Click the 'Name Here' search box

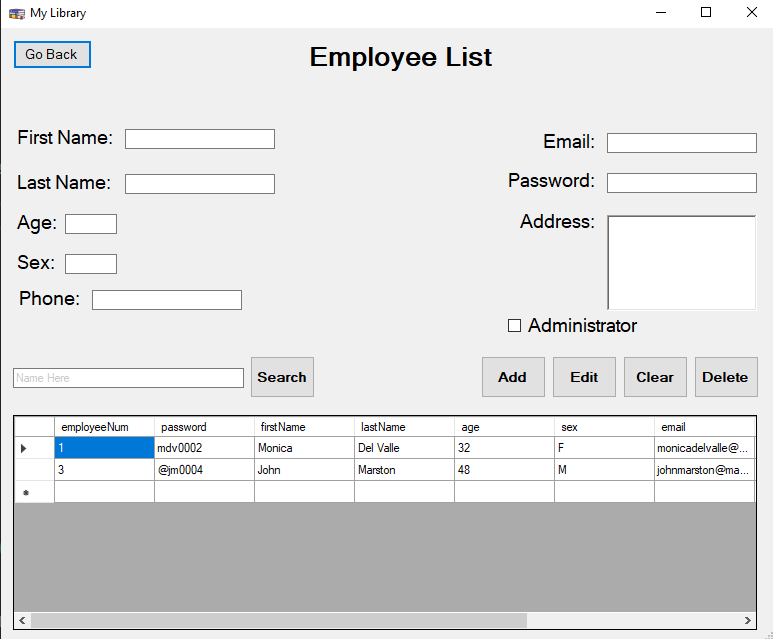point(128,378)
